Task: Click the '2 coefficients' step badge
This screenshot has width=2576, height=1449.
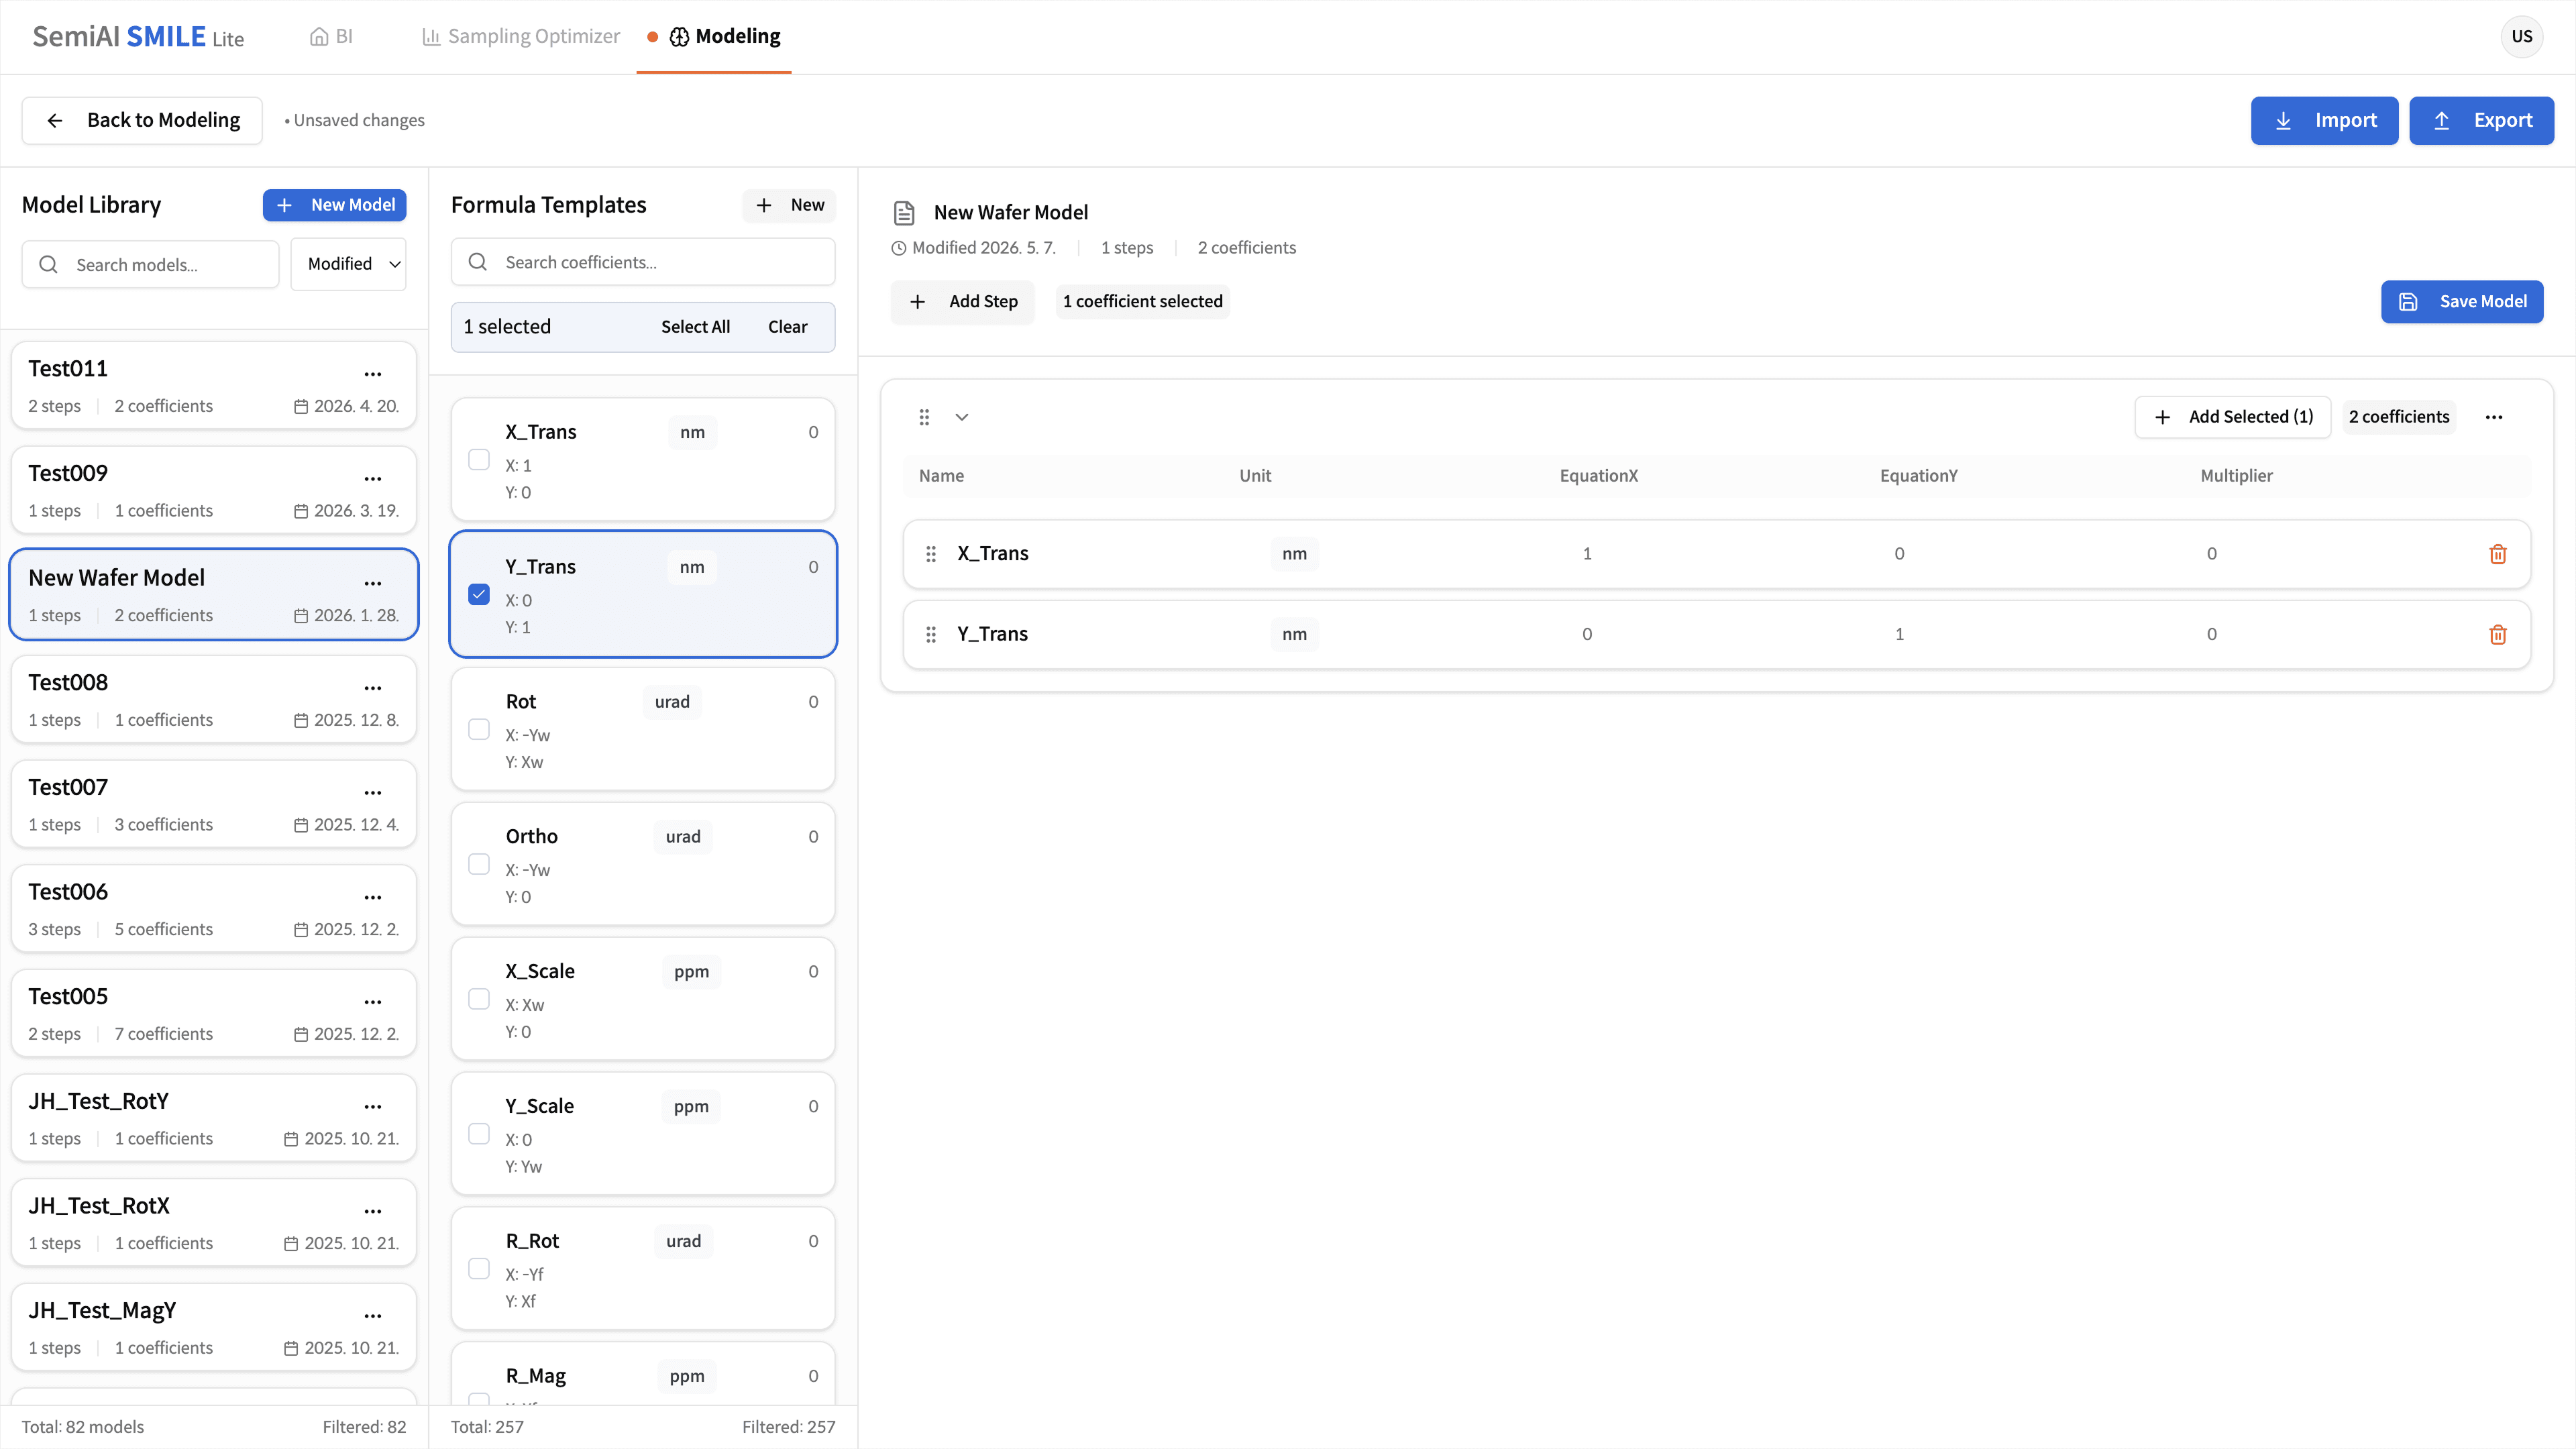Action: pos(2399,417)
